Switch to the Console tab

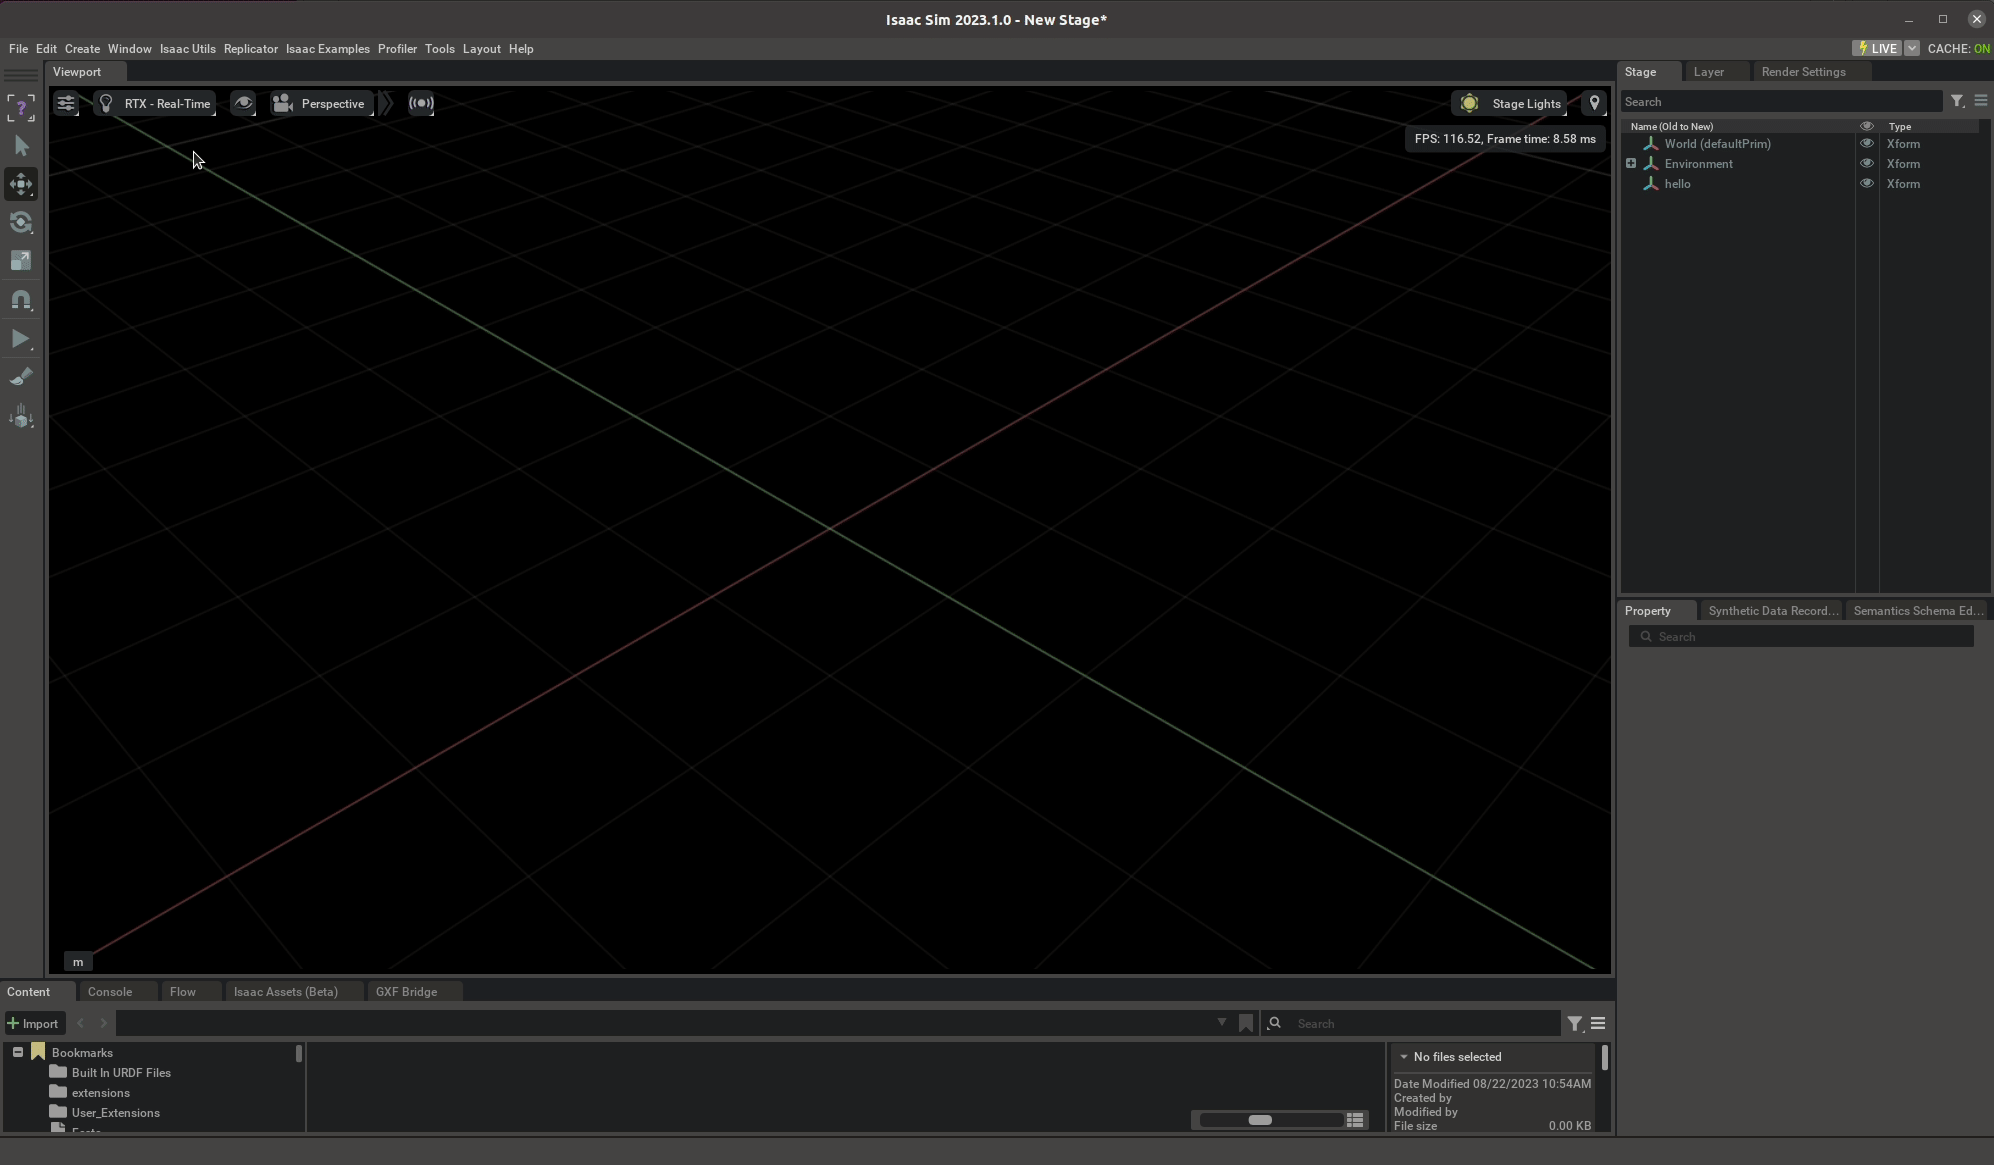110,992
